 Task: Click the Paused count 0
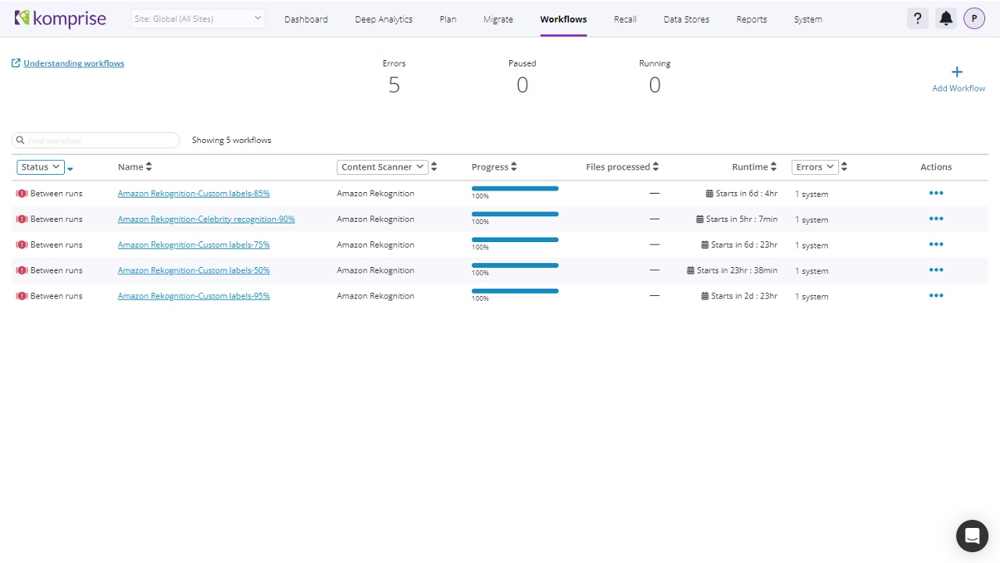pyautogui.click(x=522, y=85)
